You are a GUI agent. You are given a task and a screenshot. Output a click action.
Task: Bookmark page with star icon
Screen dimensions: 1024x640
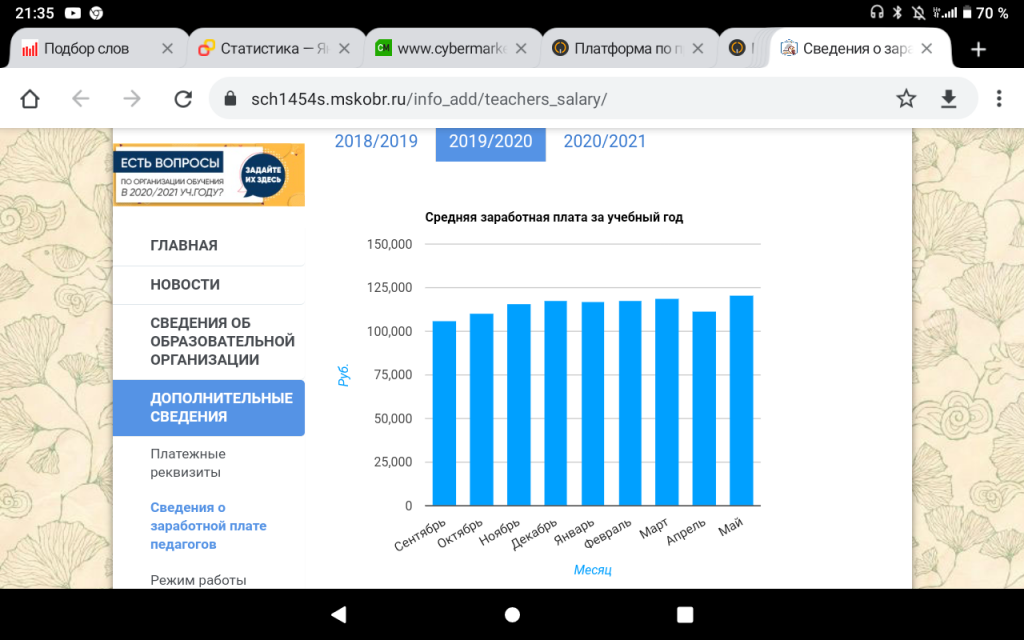pyautogui.click(x=906, y=98)
